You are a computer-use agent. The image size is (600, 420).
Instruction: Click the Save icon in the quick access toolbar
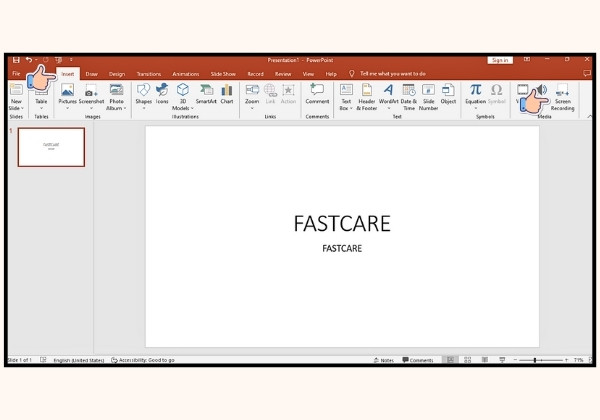[x=16, y=60]
